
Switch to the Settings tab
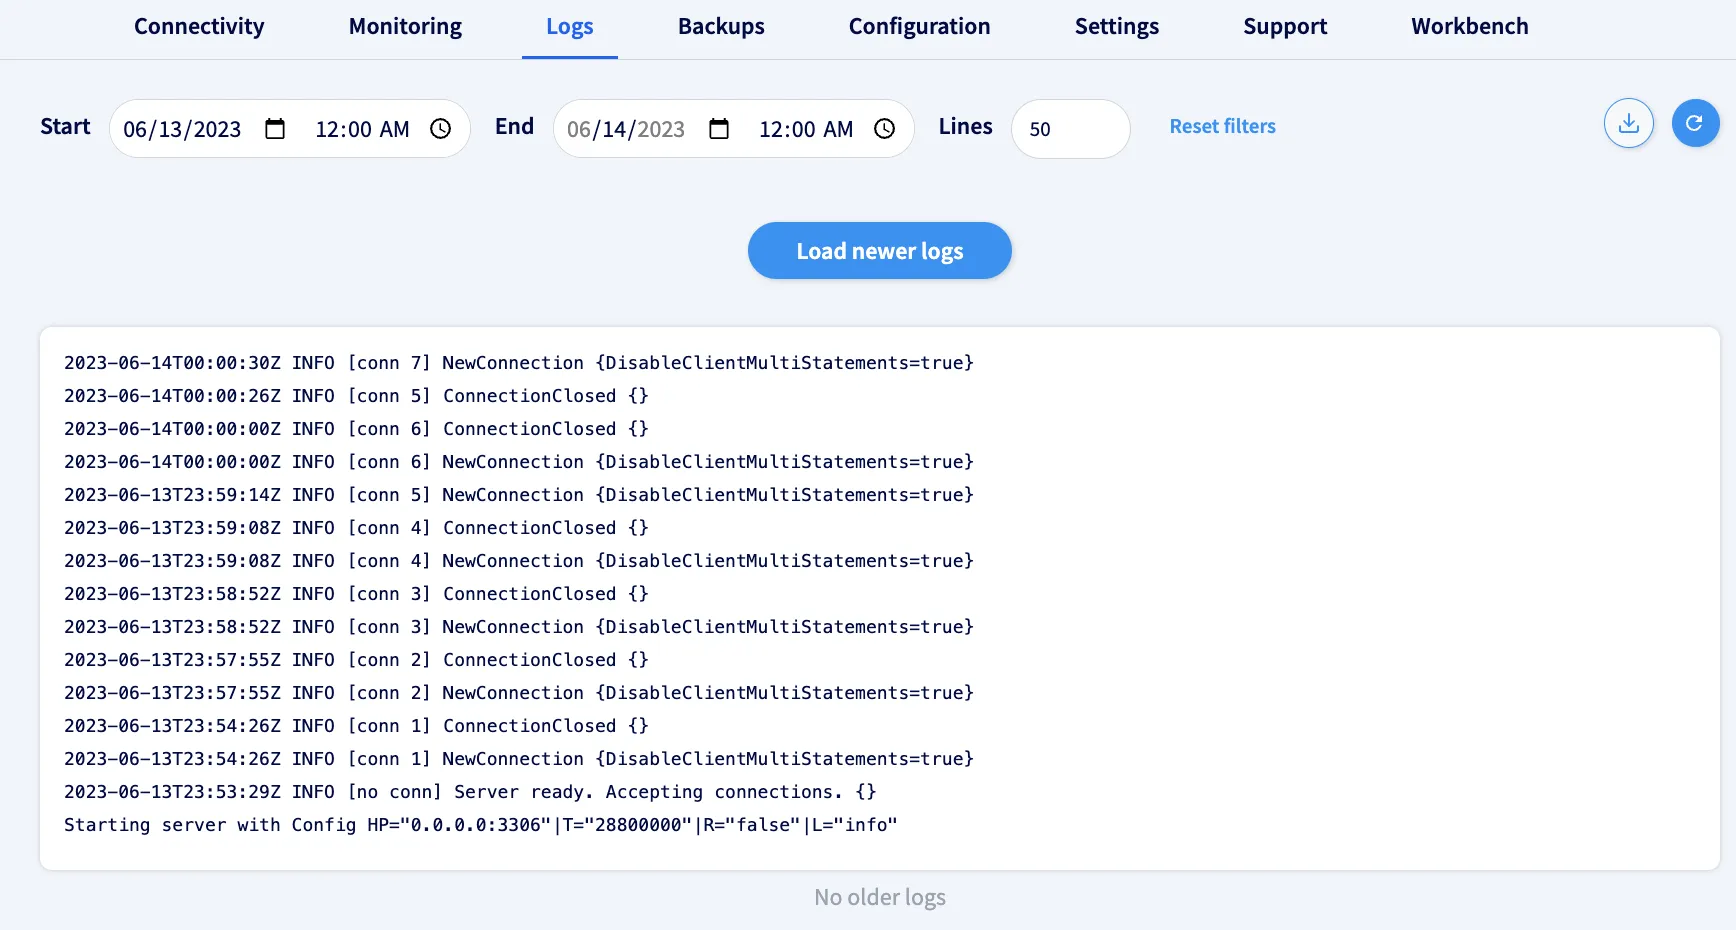[1117, 27]
